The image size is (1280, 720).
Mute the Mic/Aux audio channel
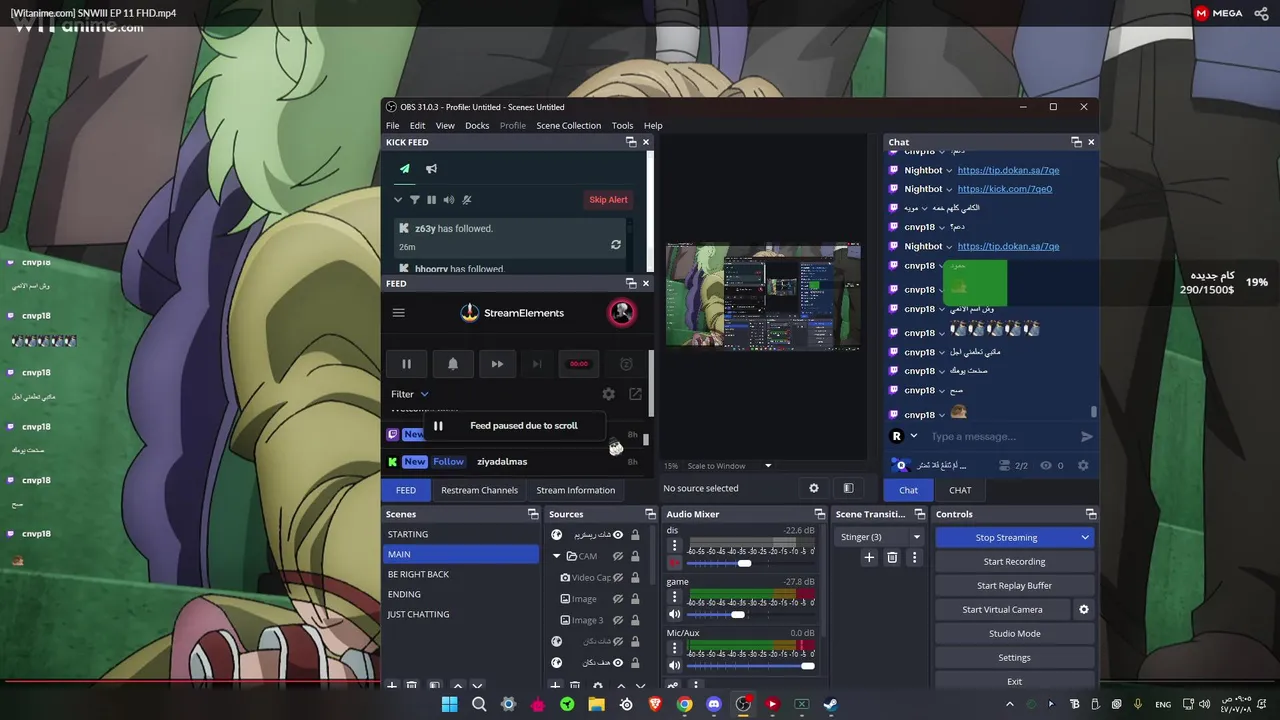tap(674, 665)
